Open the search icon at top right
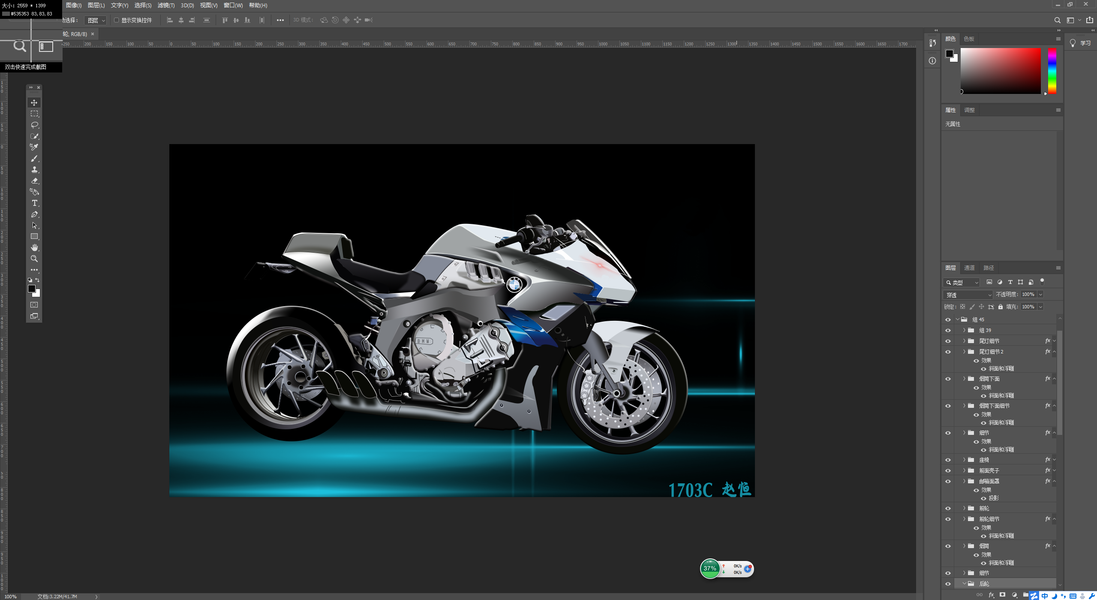This screenshot has width=1097, height=600. (1057, 20)
